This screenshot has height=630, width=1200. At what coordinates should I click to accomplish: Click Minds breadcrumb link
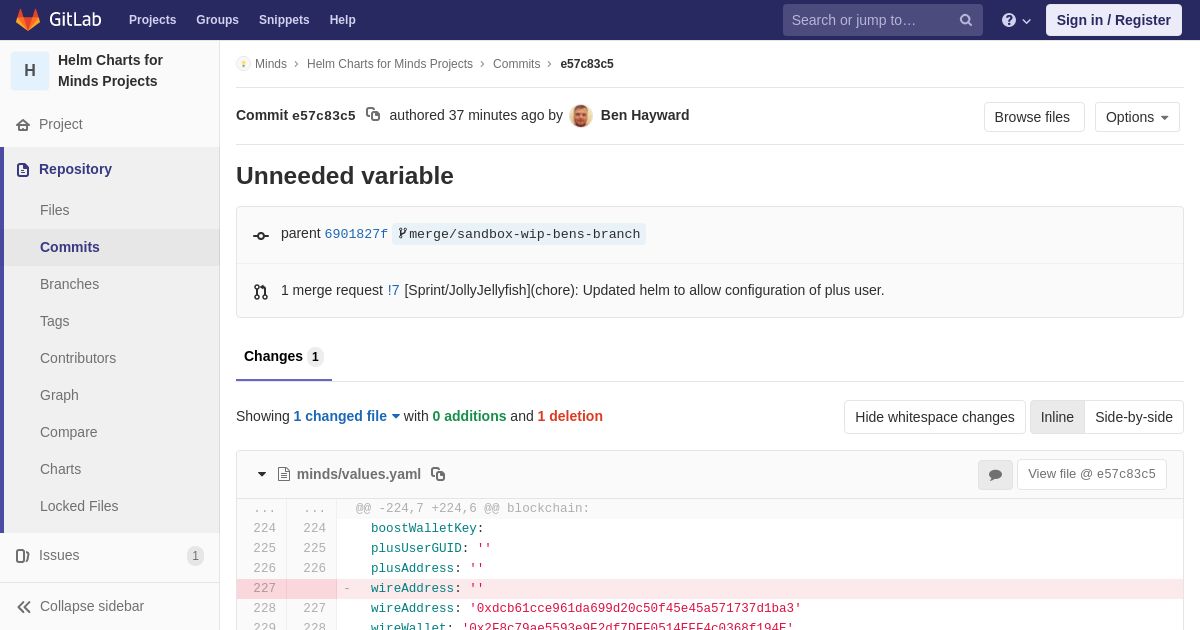coord(271,64)
